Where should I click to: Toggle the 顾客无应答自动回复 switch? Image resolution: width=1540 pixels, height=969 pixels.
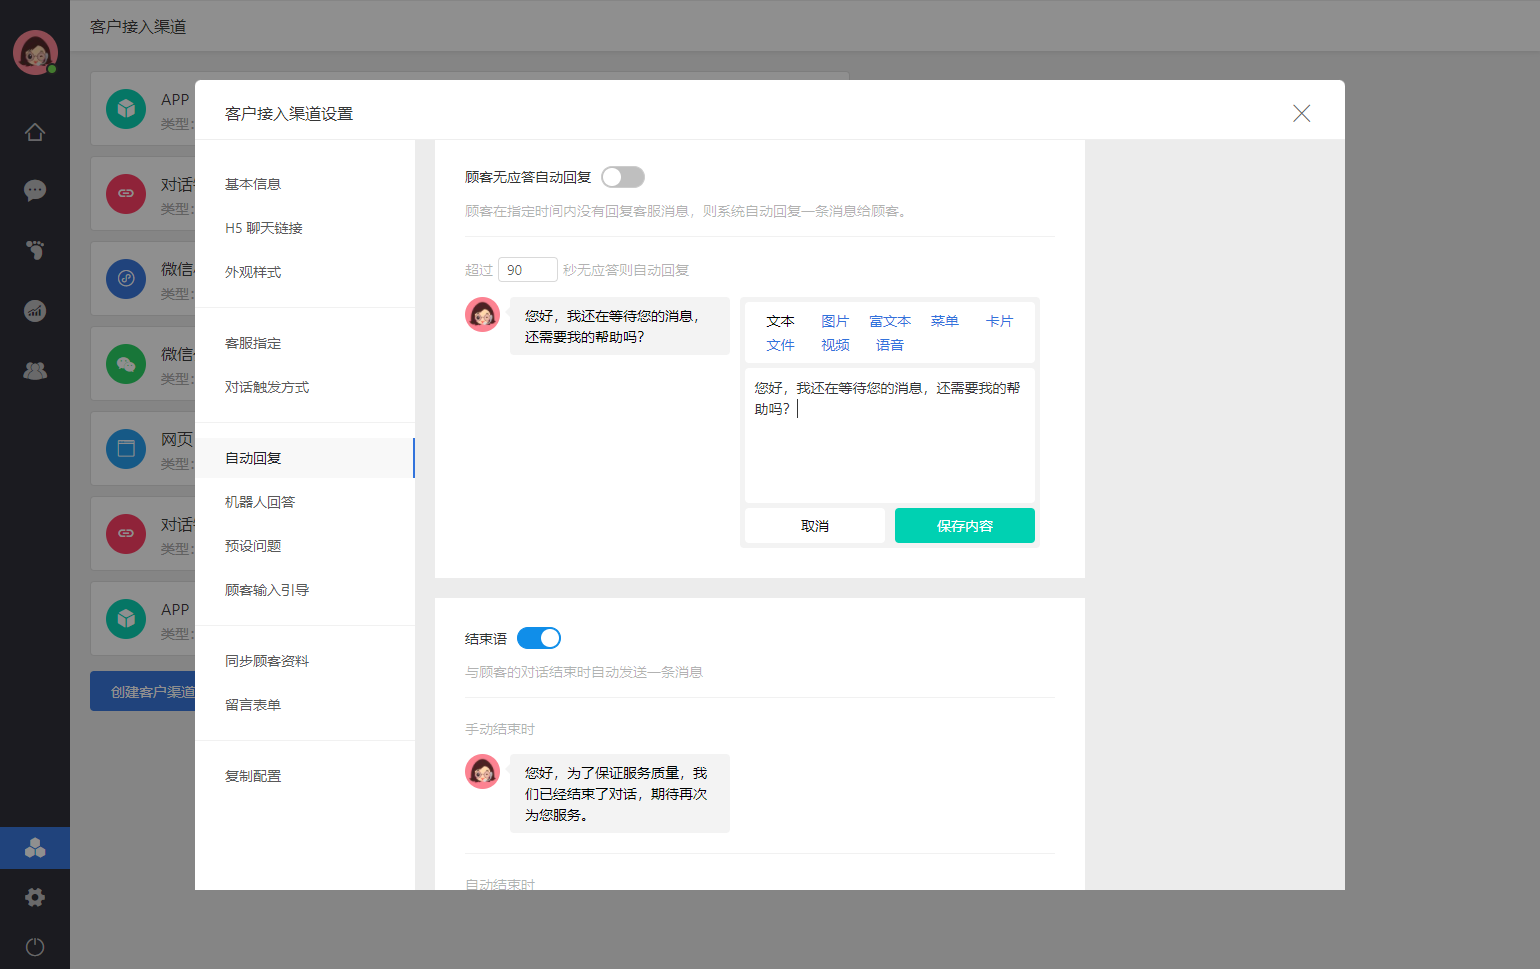[x=623, y=177]
